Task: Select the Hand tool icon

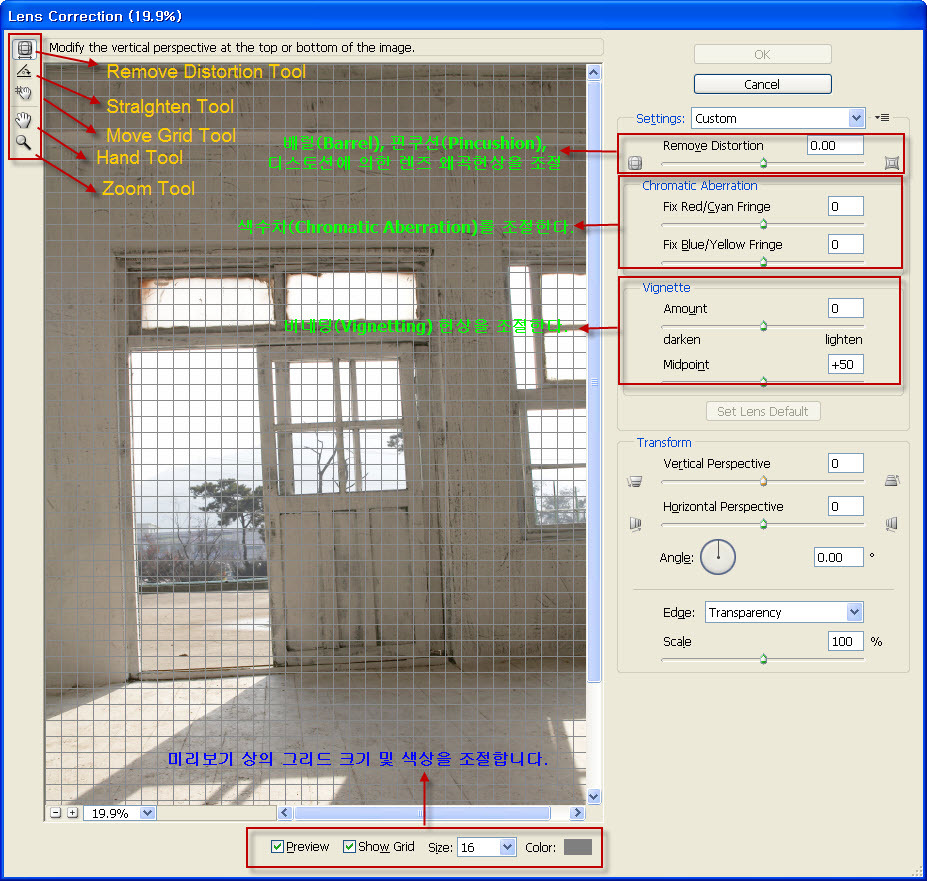Action: click(23, 120)
